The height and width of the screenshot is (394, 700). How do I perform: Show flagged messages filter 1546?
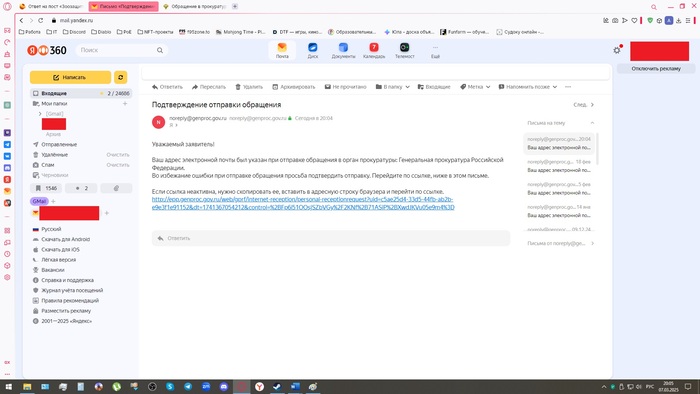[46, 188]
